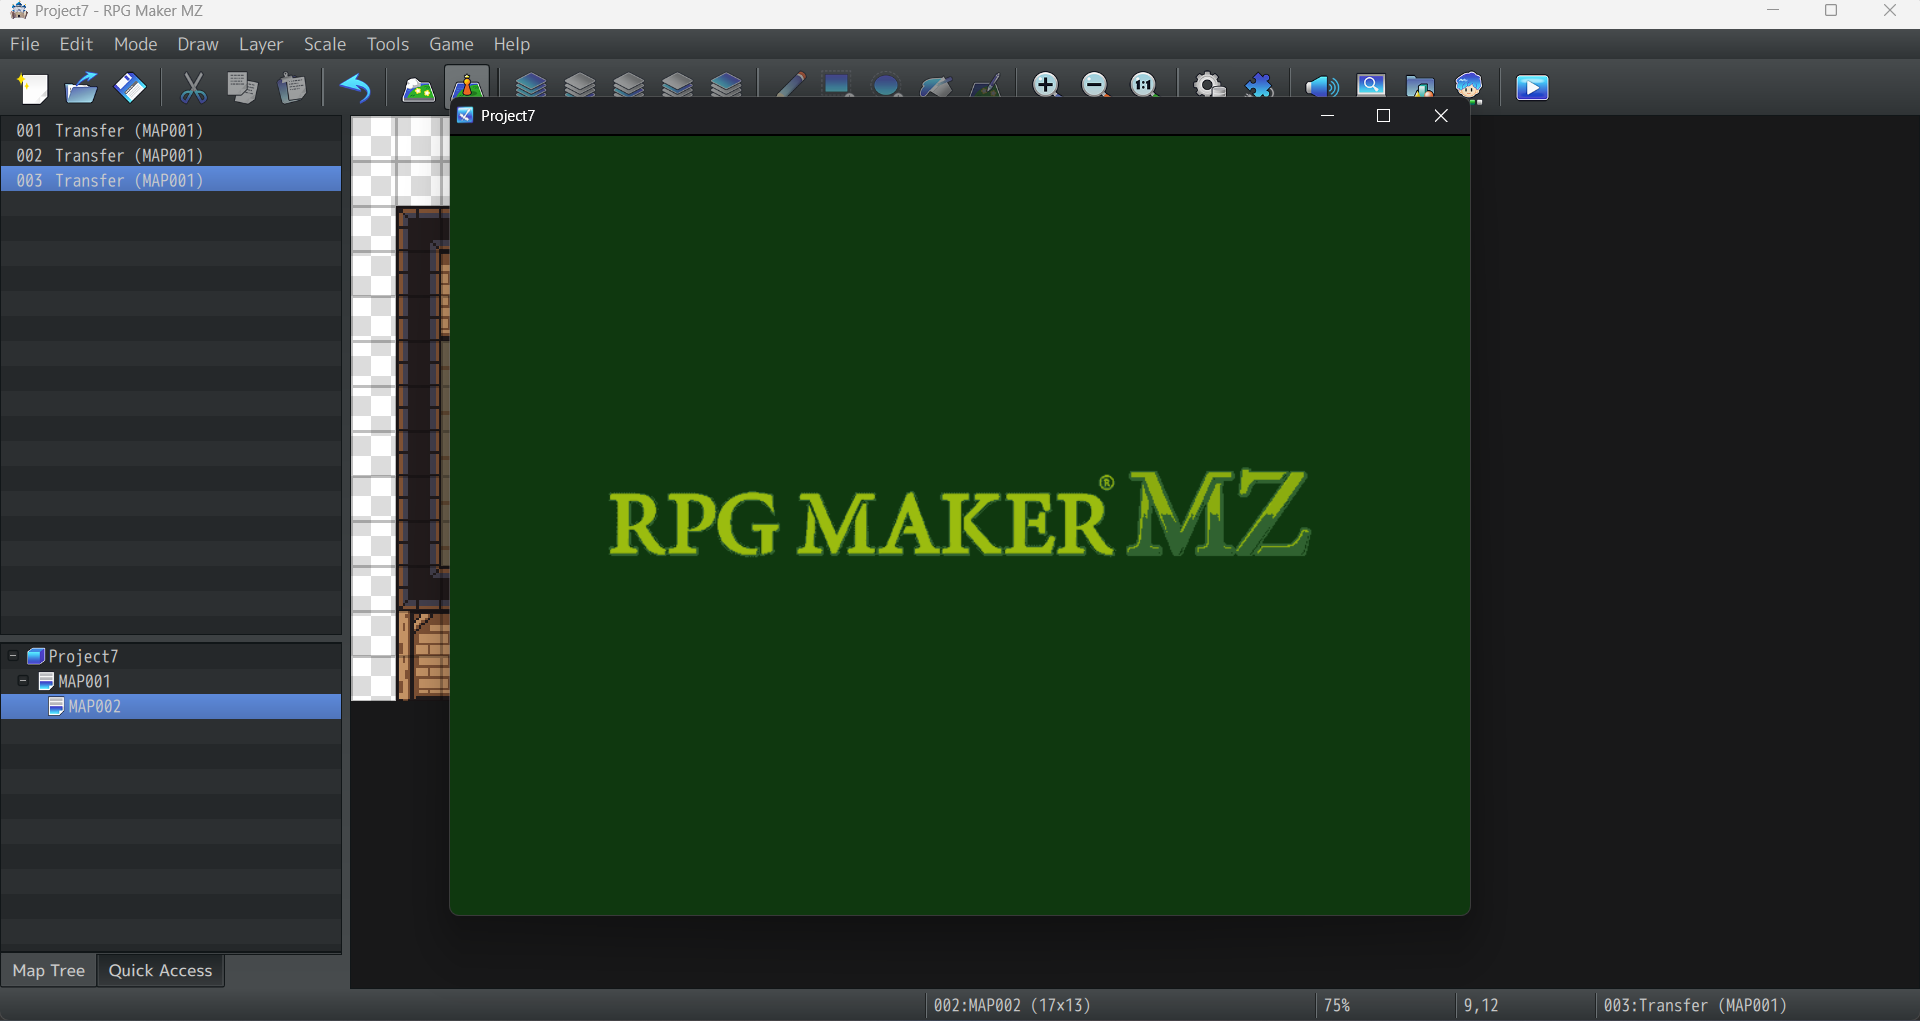Open the Plugin Manager puzzle icon
1920x1021 pixels.
[1259, 85]
